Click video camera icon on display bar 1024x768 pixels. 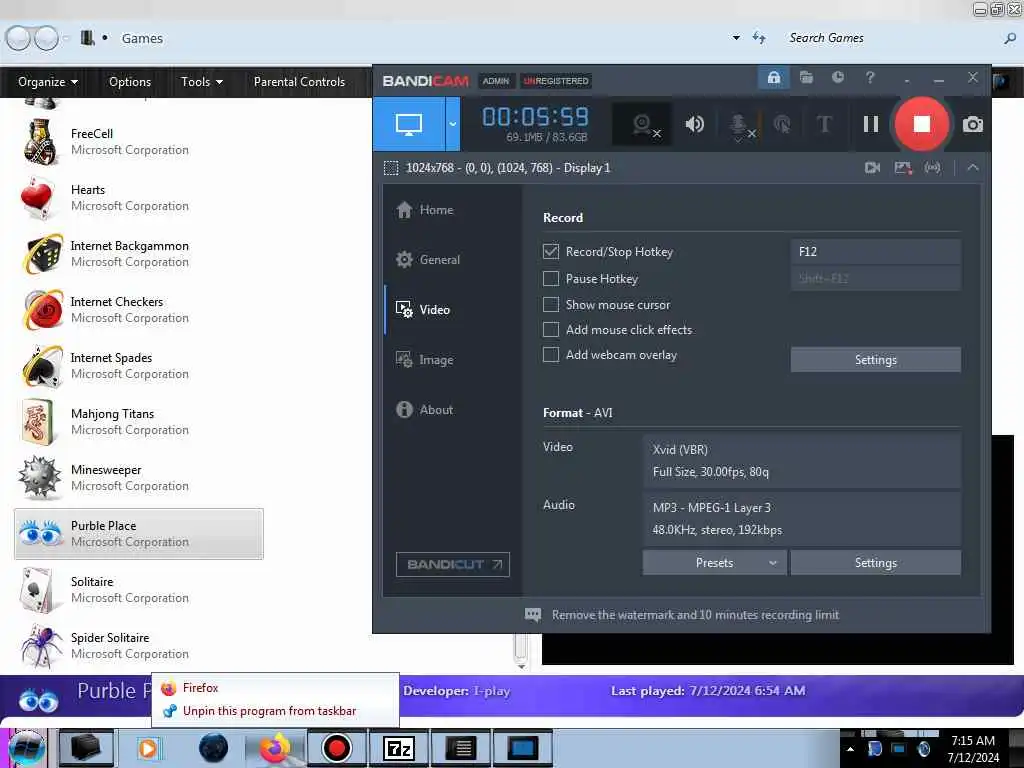[872, 168]
